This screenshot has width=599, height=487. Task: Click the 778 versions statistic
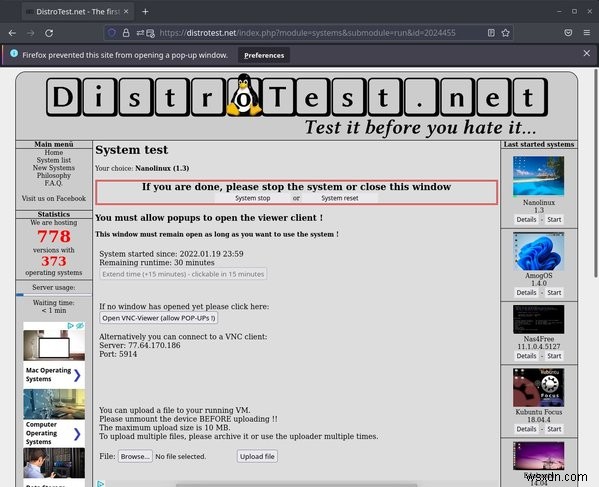pyautogui.click(x=54, y=236)
